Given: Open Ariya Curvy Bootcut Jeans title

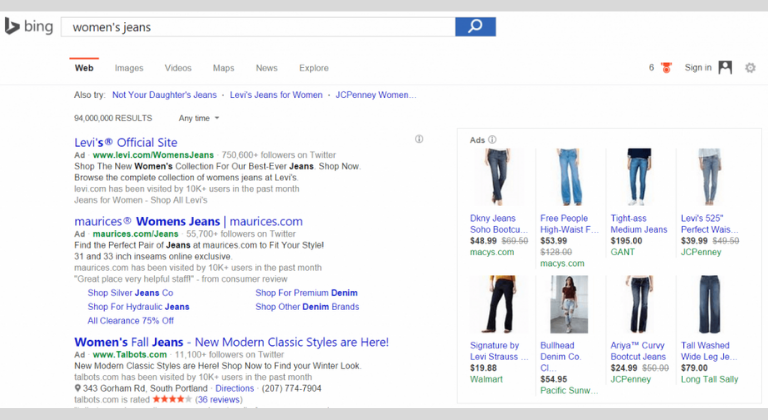Looking at the screenshot, I should (x=638, y=351).
